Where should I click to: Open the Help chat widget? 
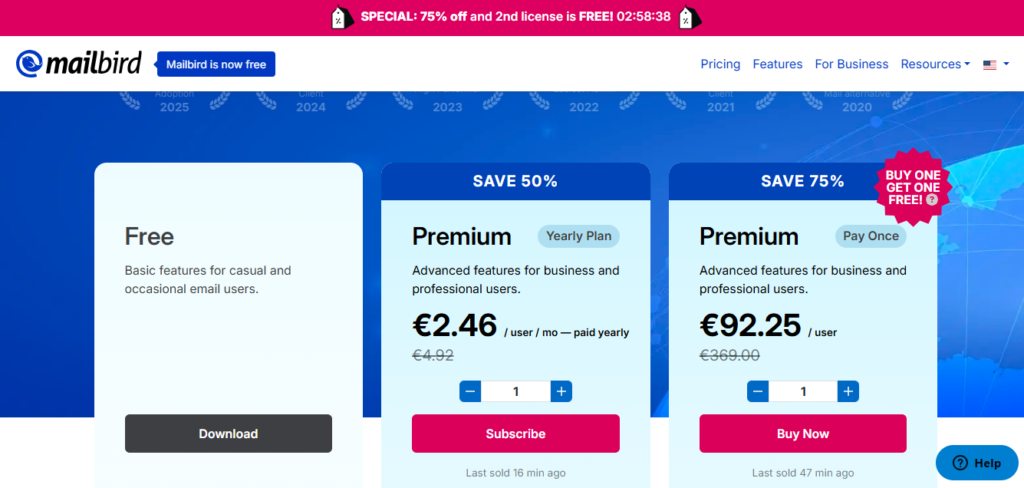(x=977, y=463)
